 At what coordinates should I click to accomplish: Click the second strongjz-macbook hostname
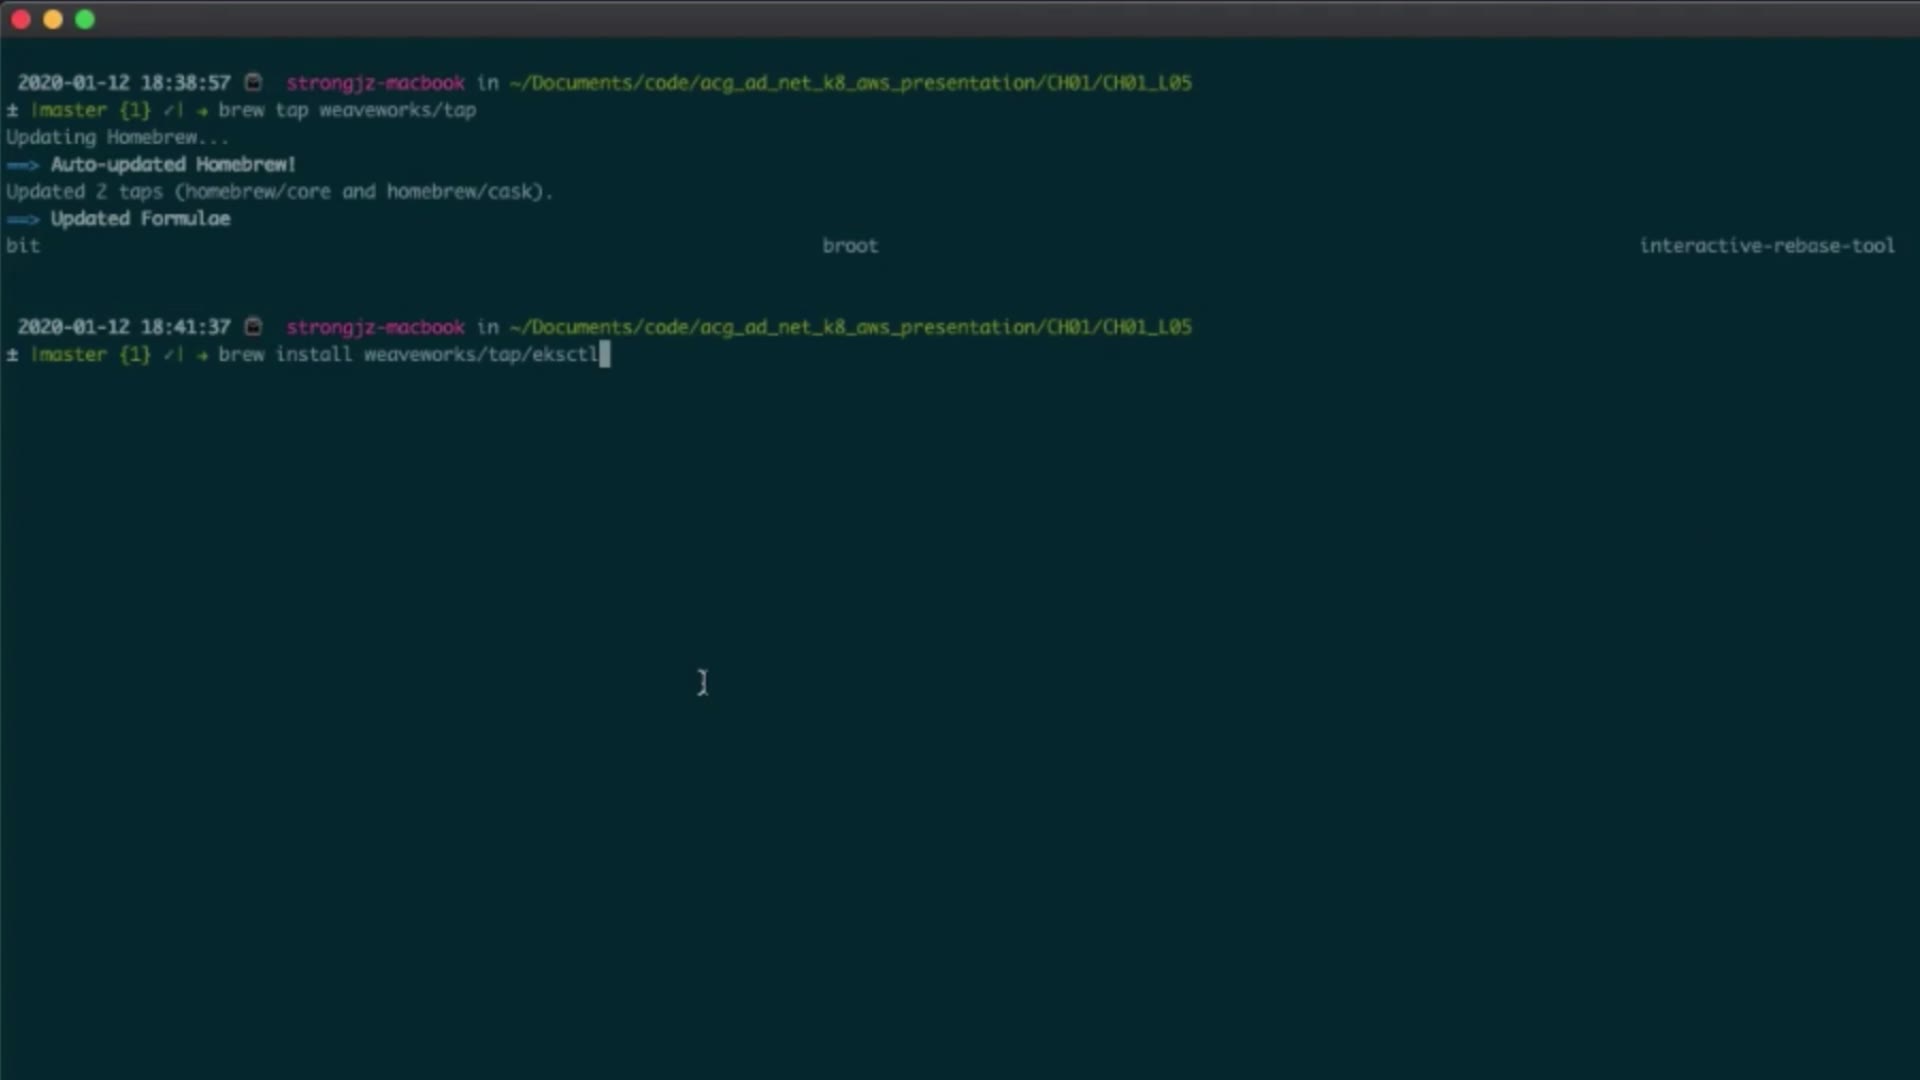[x=375, y=327]
